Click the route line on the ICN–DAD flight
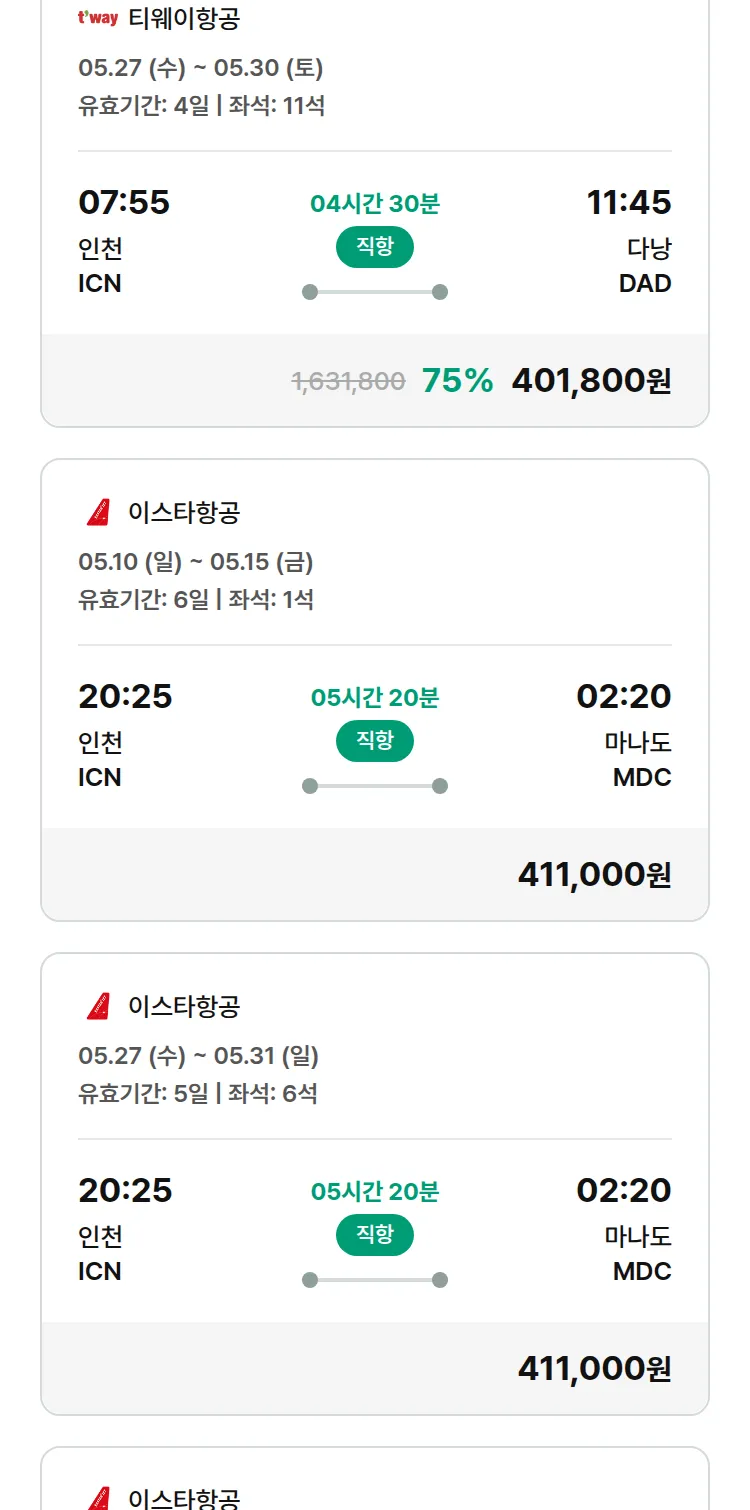The width and height of the screenshot is (750, 1510). click(375, 292)
